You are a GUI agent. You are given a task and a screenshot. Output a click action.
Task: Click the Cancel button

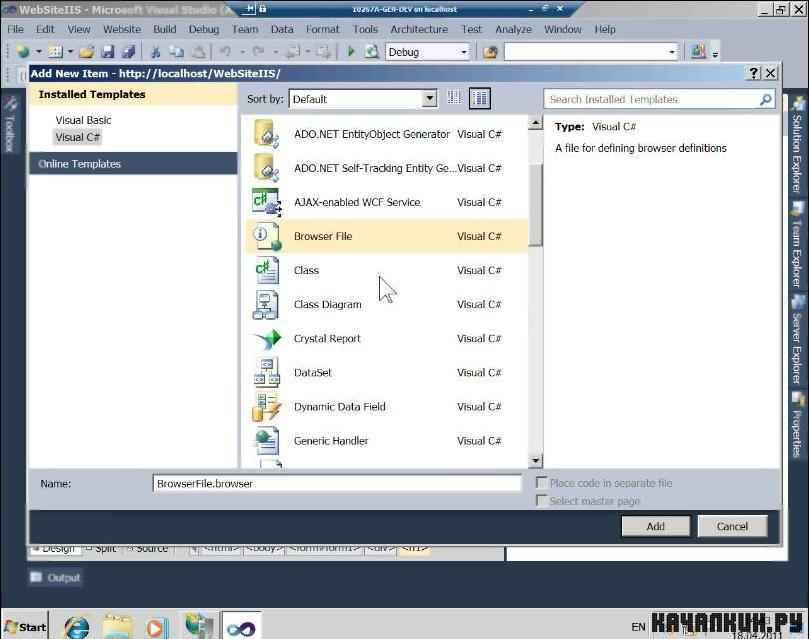pyautogui.click(x=732, y=526)
